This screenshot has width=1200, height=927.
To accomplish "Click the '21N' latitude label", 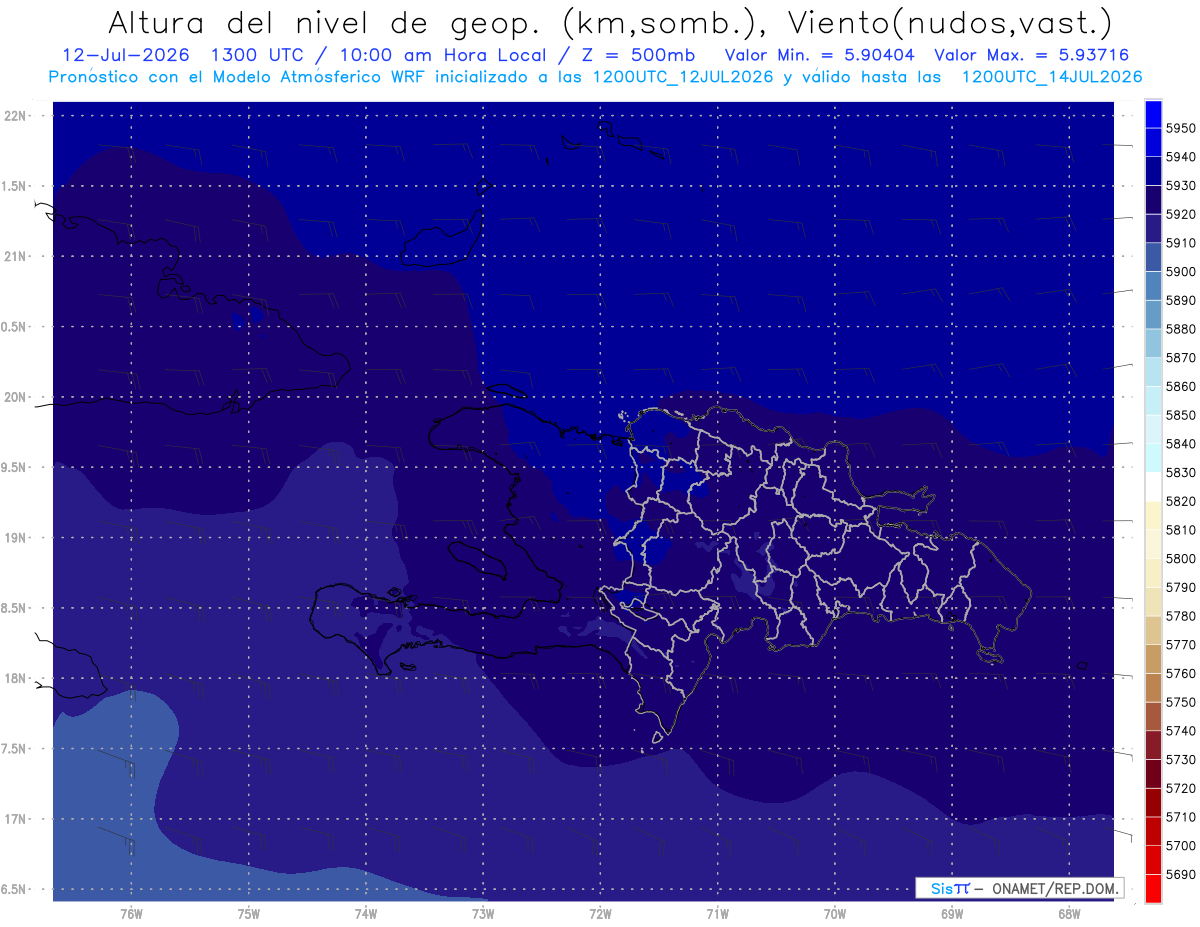I will point(16,257).
